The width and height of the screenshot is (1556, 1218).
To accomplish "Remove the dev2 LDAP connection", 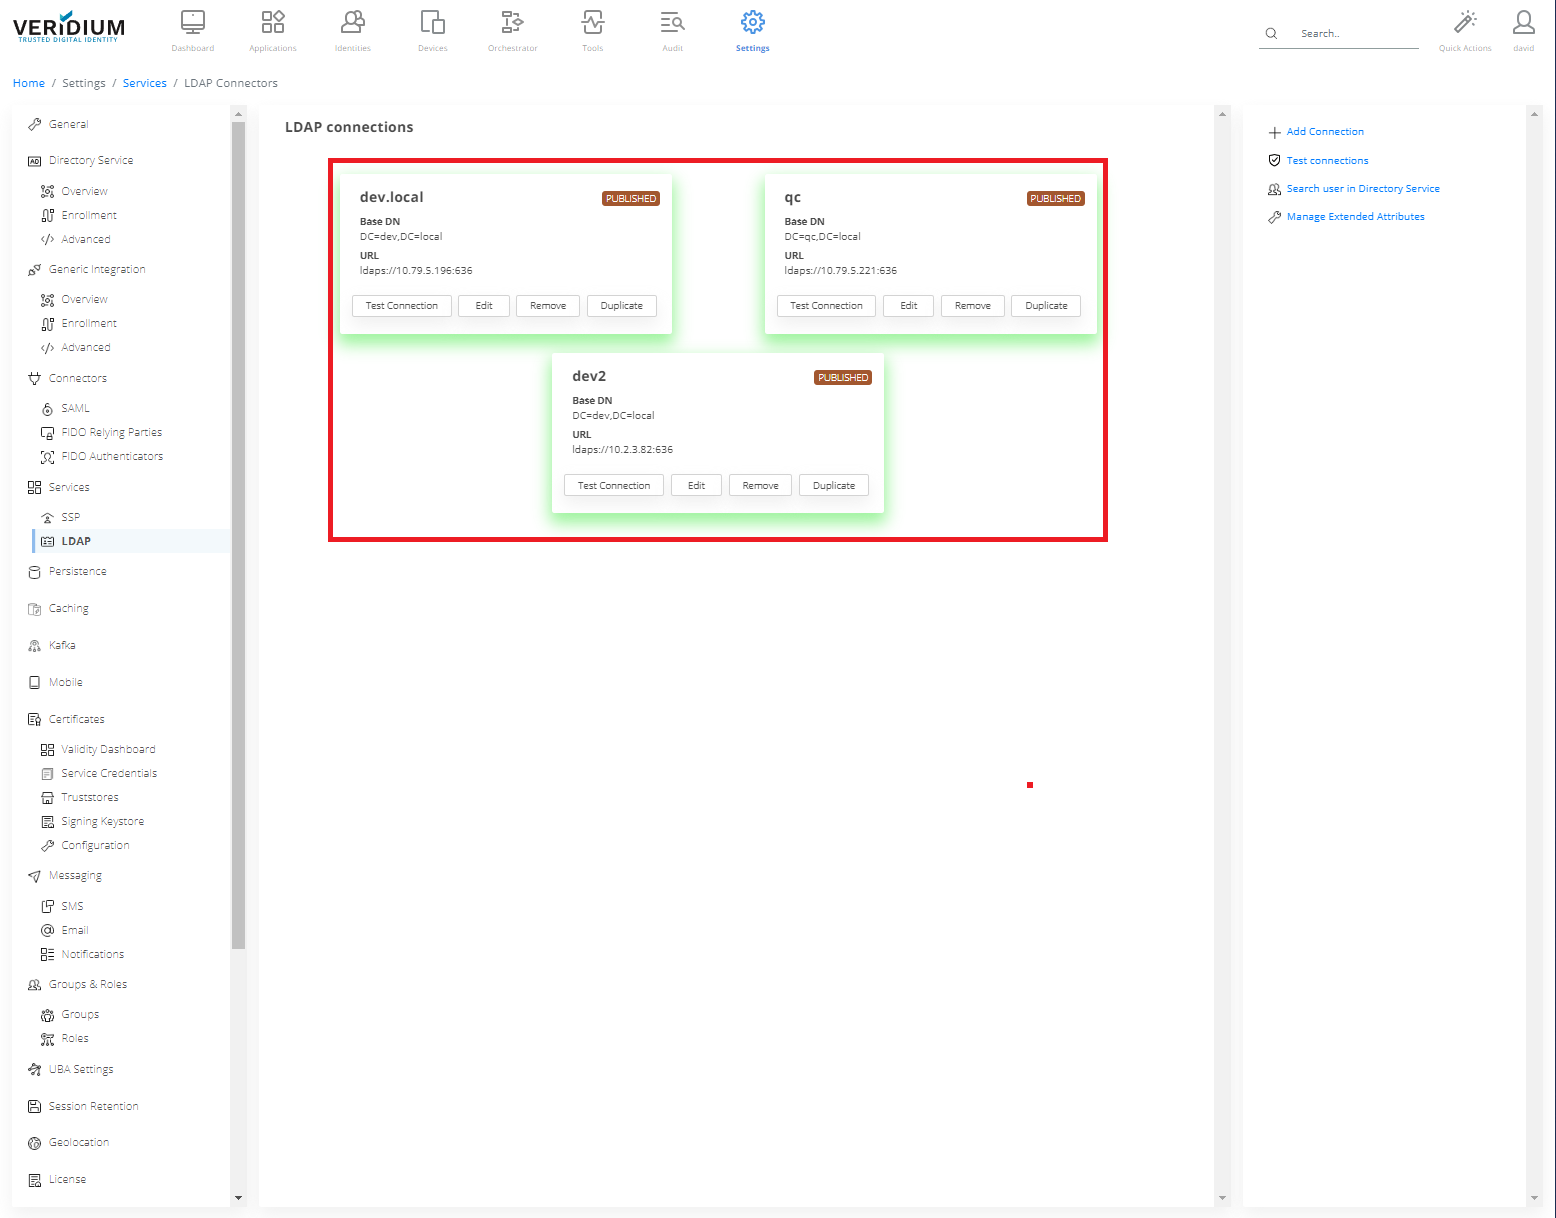I will pyautogui.click(x=760, y=486).
